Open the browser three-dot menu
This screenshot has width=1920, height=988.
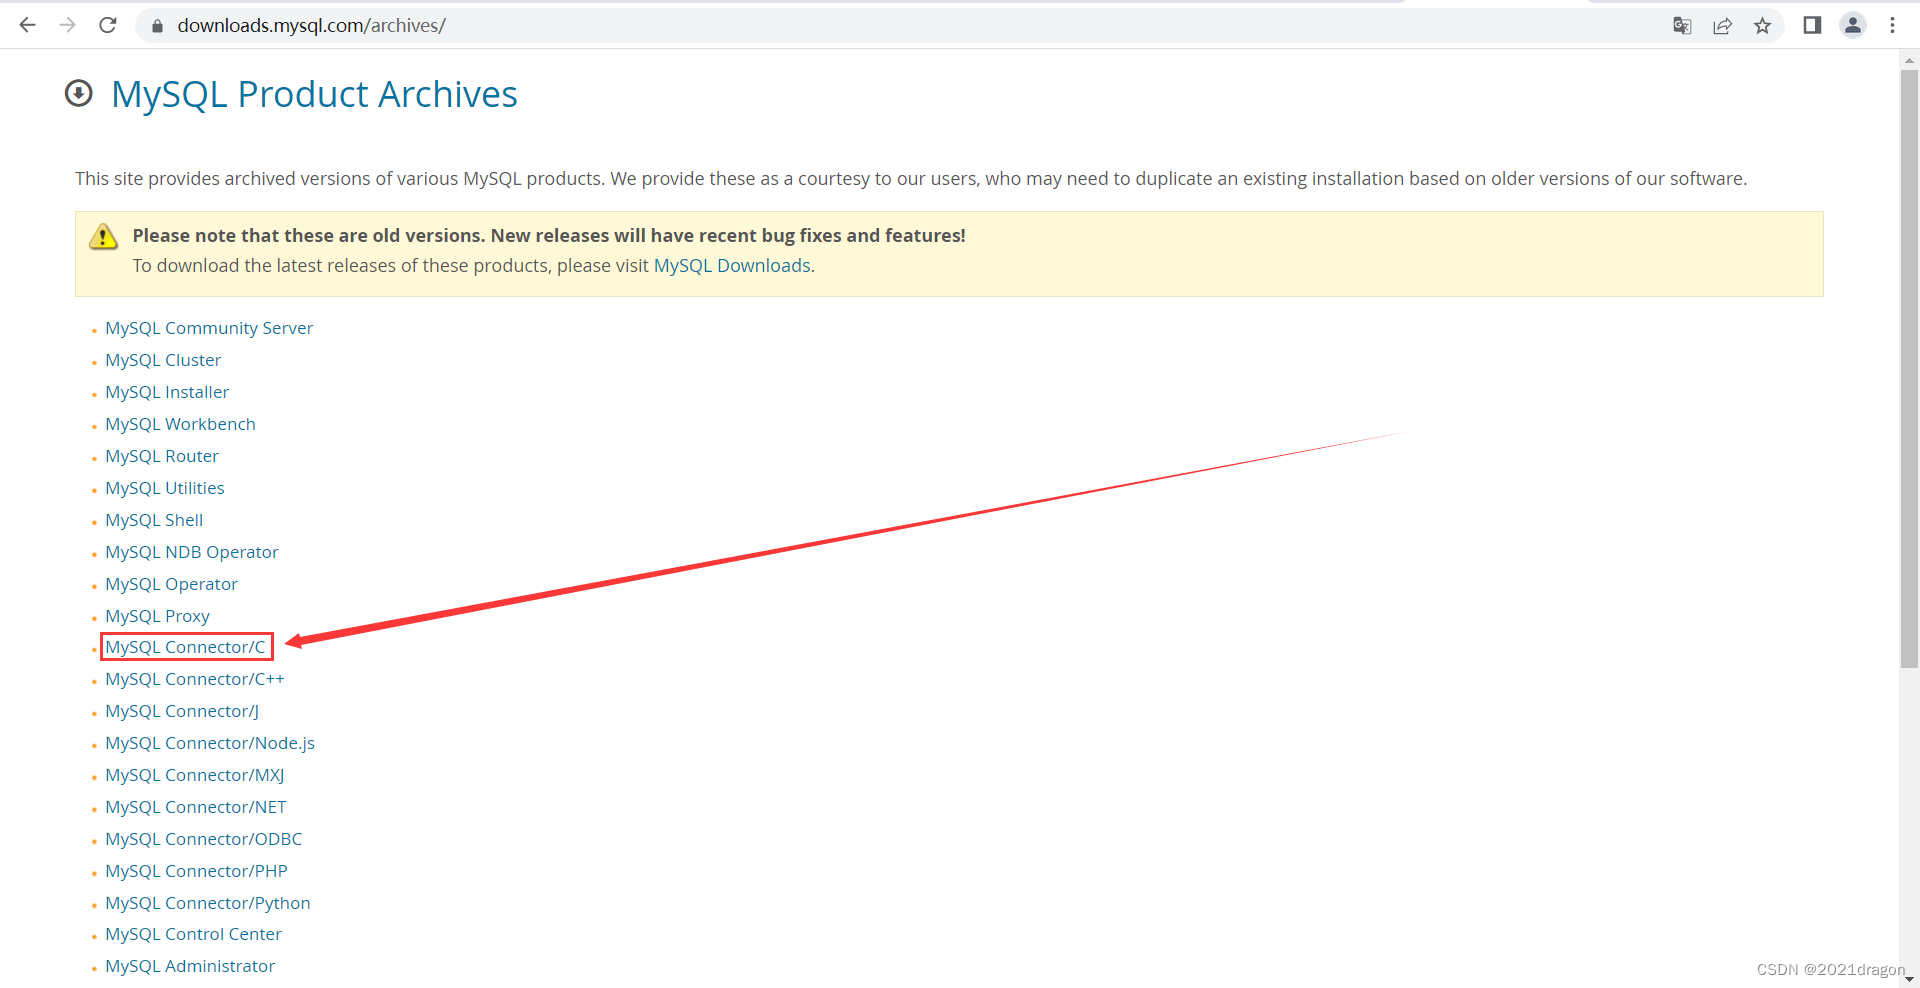click(1892, 25)
